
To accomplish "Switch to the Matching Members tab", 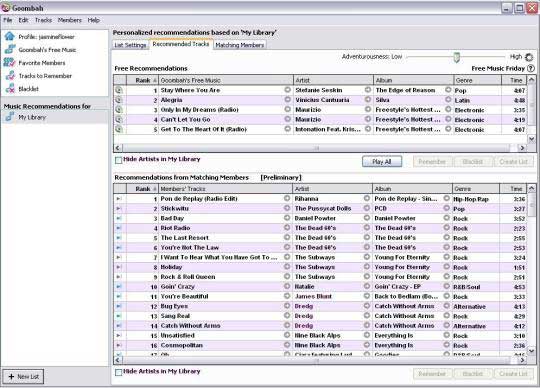I will [240, 45].
